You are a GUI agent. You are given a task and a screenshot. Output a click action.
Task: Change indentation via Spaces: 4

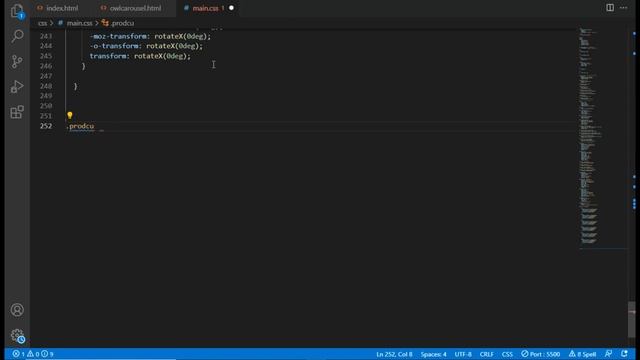coord(433,354)
